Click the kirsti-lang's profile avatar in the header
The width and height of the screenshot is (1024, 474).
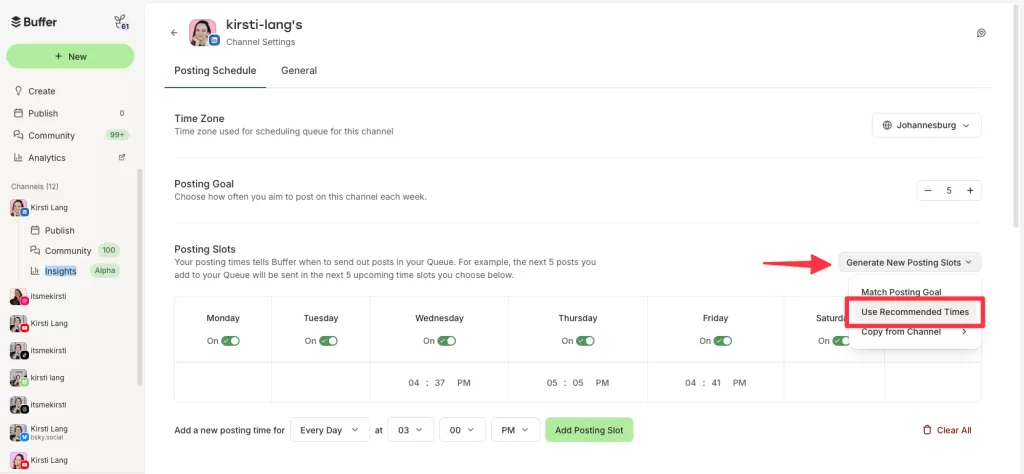[x=202, y=33]
